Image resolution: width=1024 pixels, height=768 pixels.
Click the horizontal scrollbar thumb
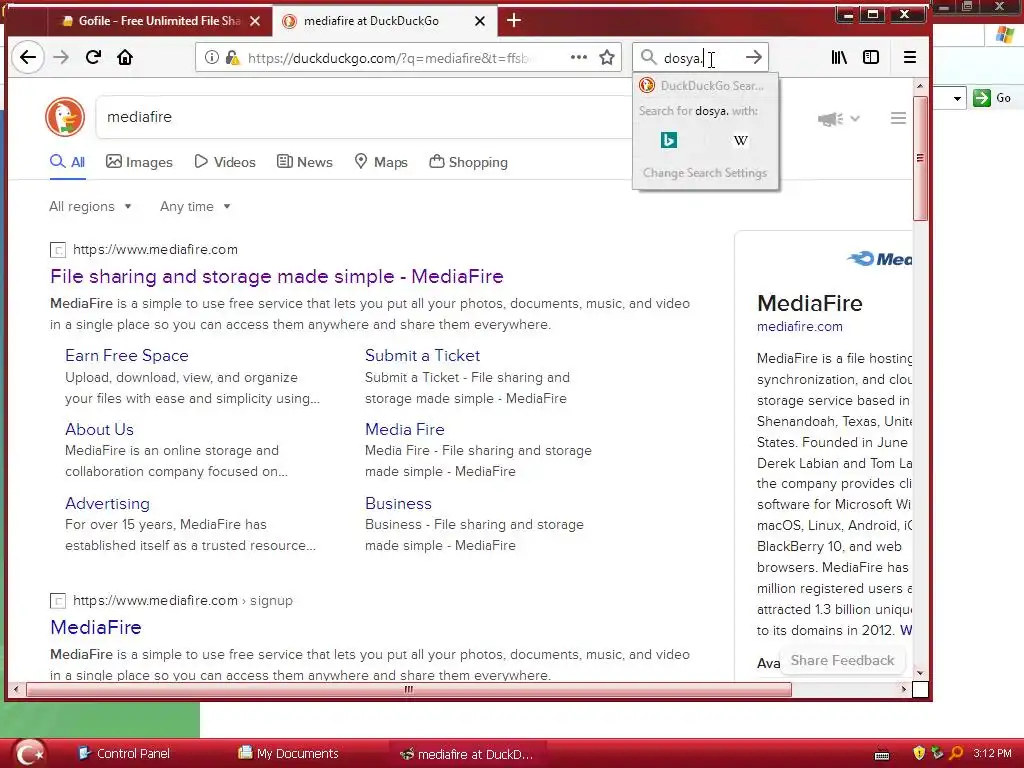pyautogui.click(x=409, y=690)
